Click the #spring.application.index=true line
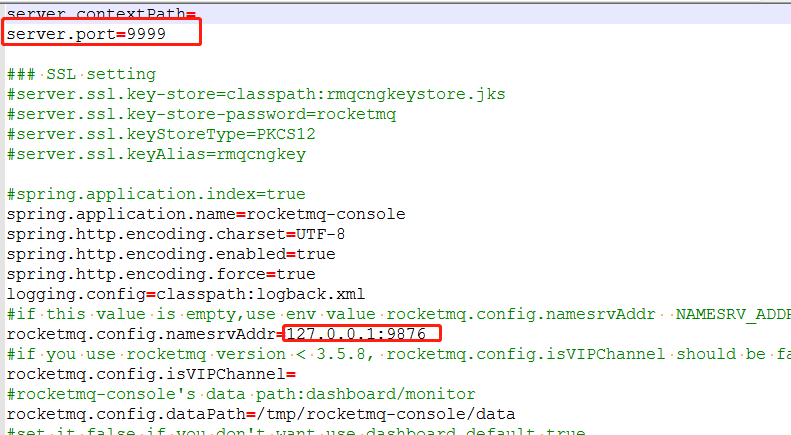 (x=156, y=194)
